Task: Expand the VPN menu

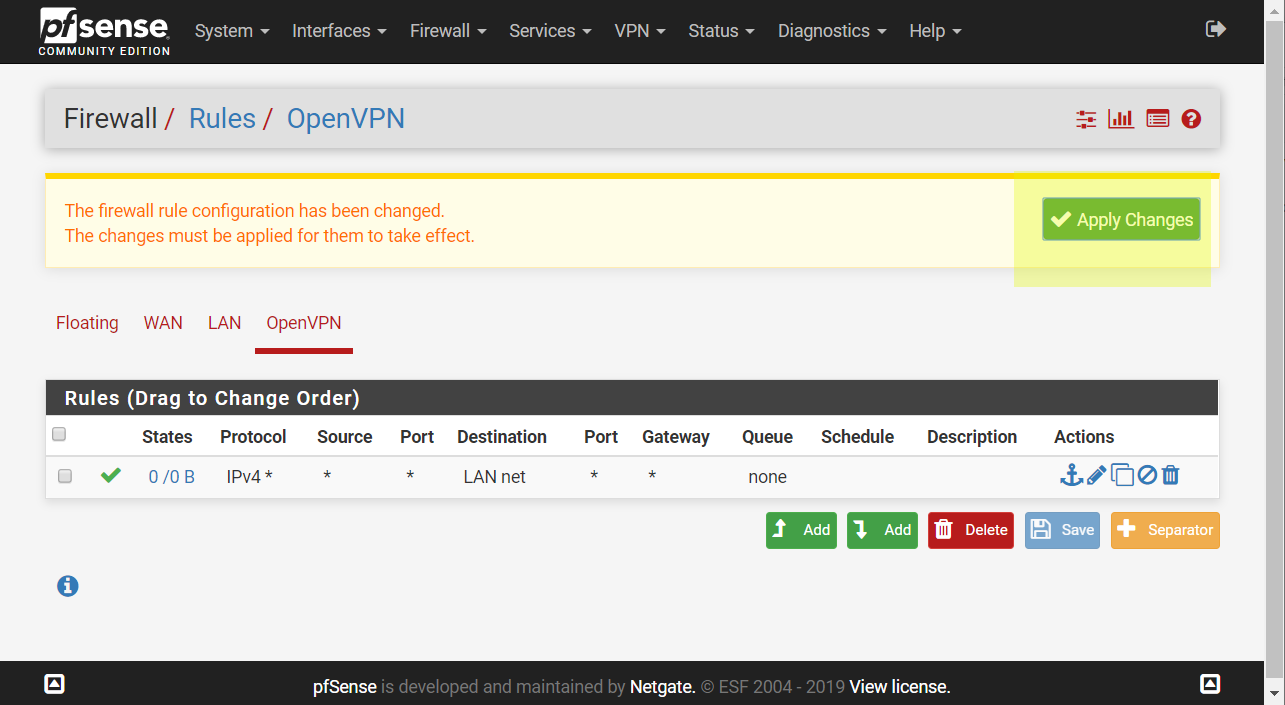Action: point(640,31)
